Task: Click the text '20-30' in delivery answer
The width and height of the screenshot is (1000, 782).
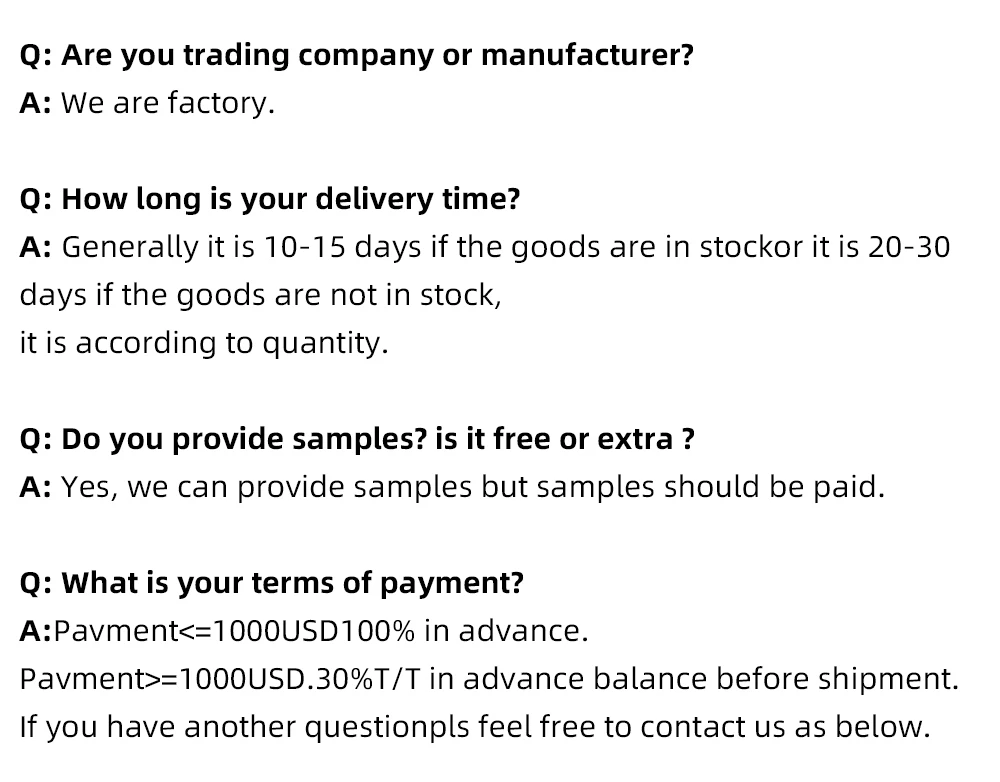Action: pyautogui.click(x=909, y=246)
